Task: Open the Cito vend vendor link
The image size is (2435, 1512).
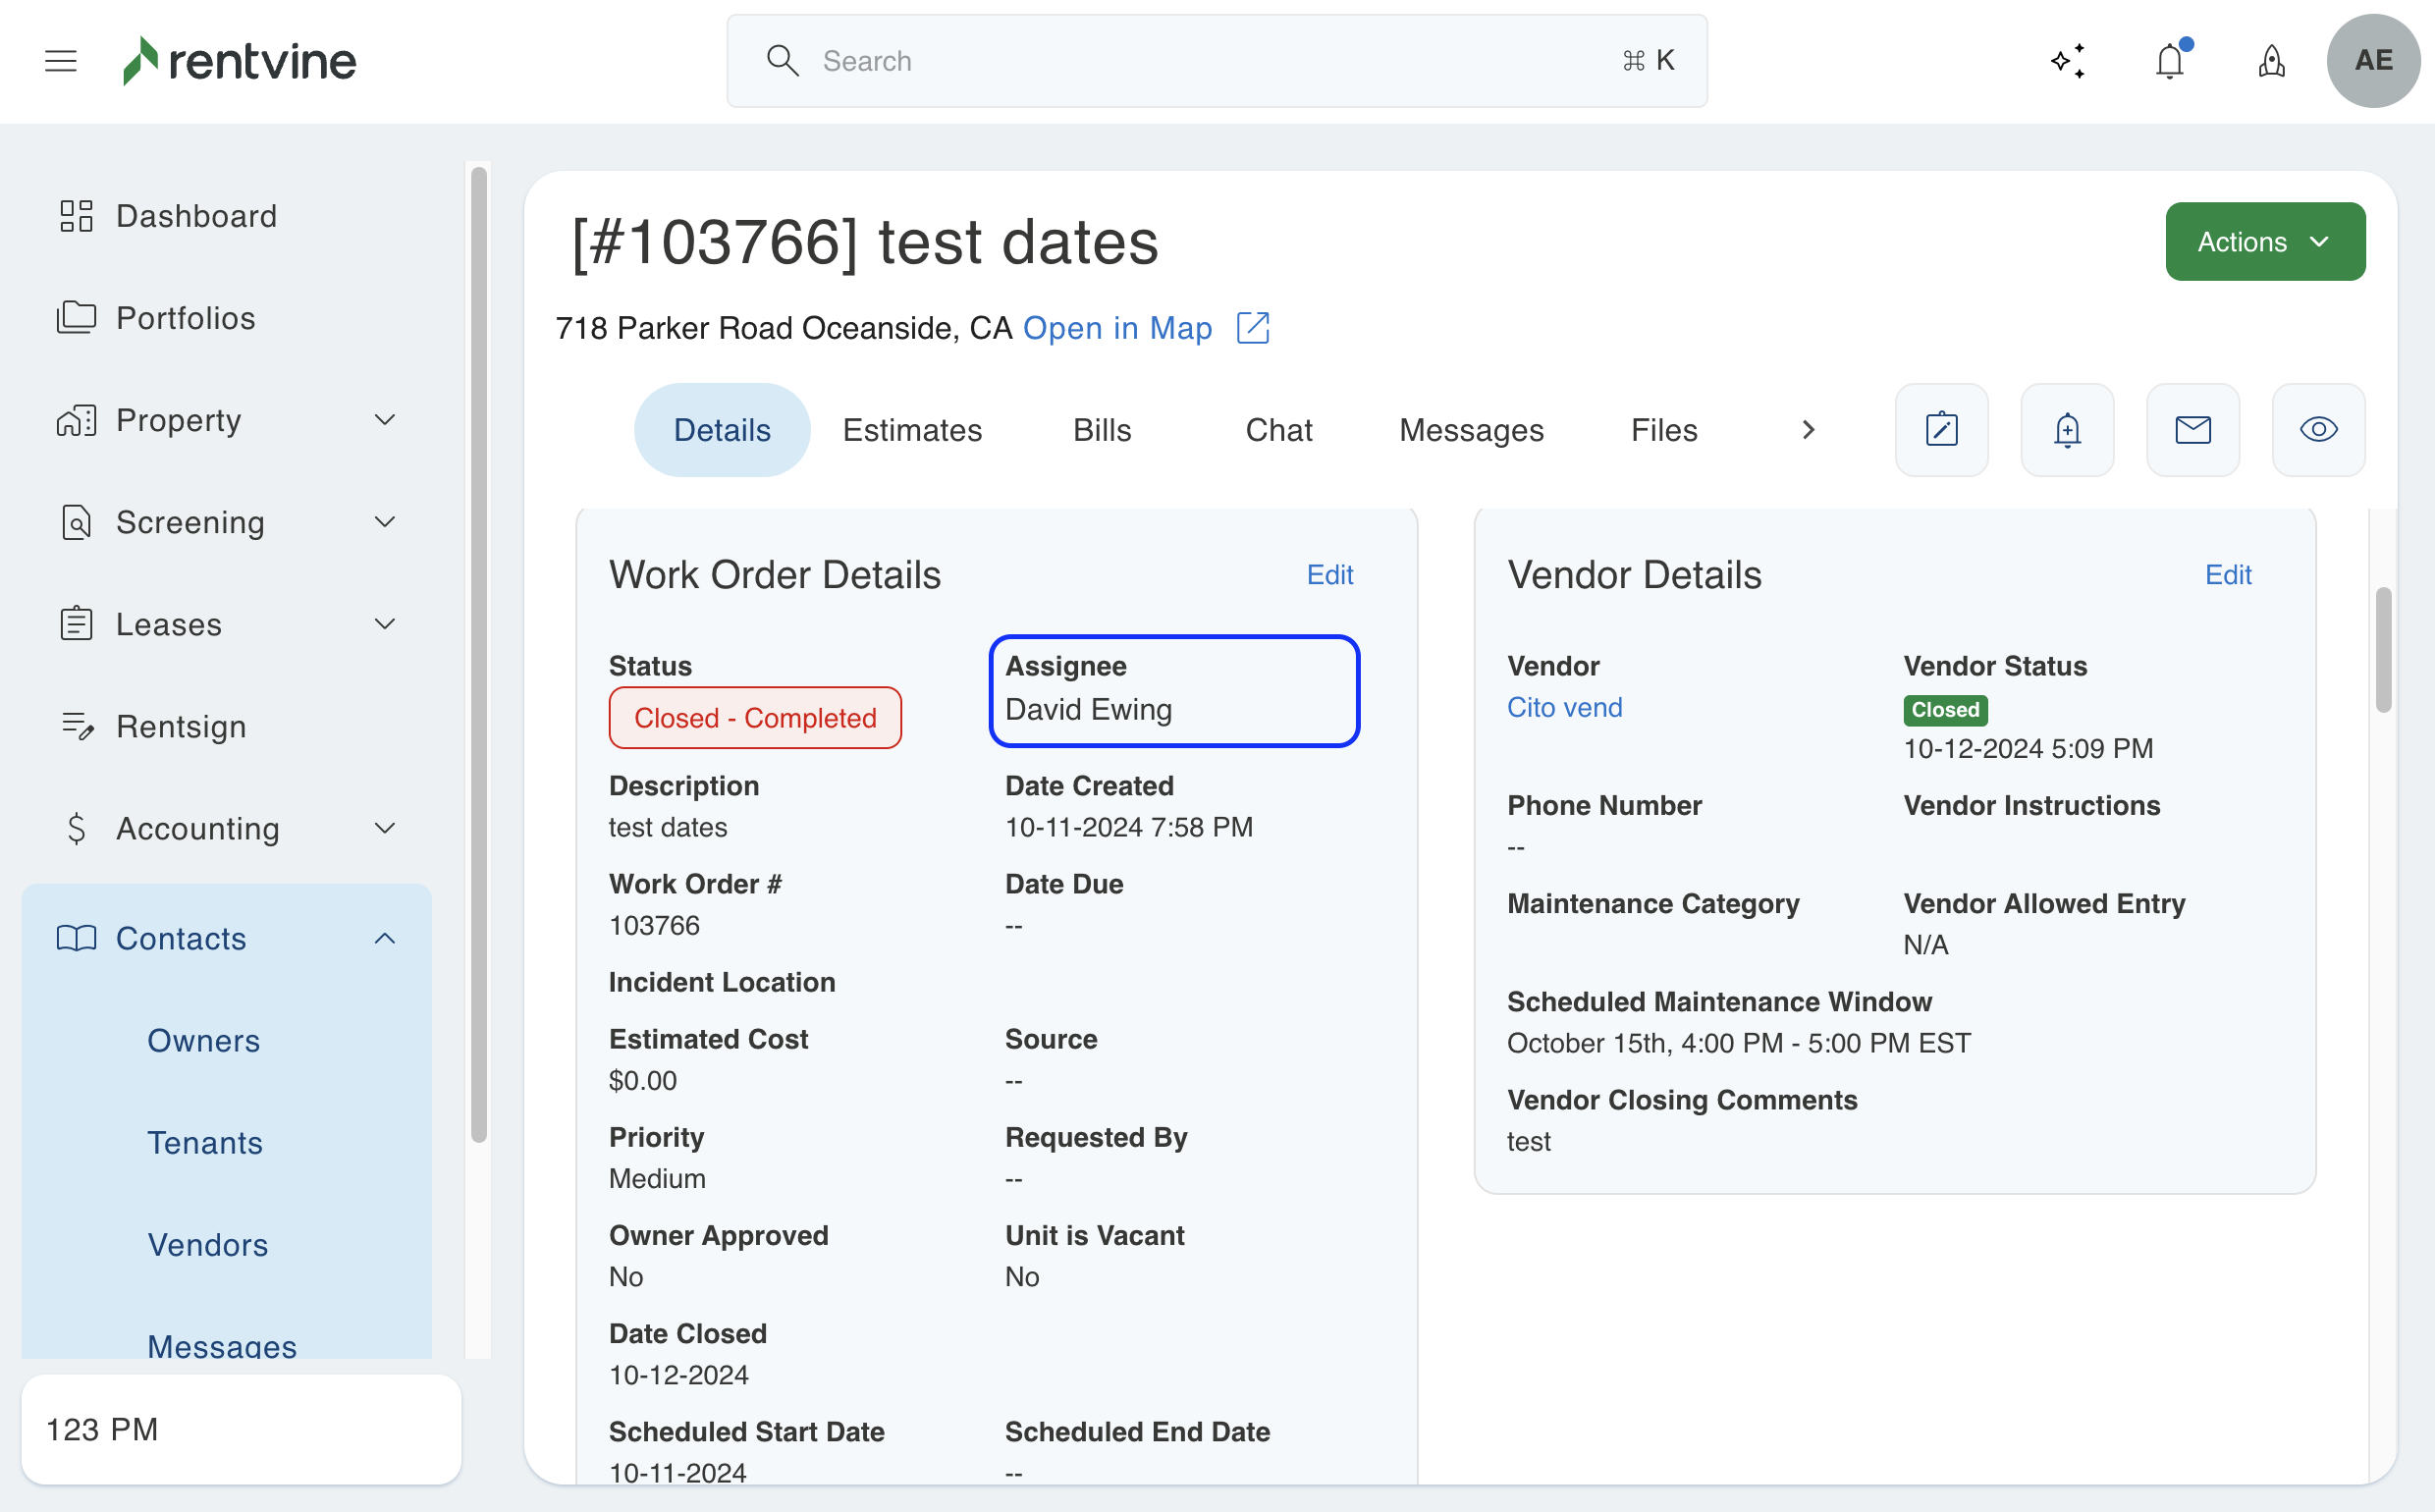Action: (x=1564, y=708)
